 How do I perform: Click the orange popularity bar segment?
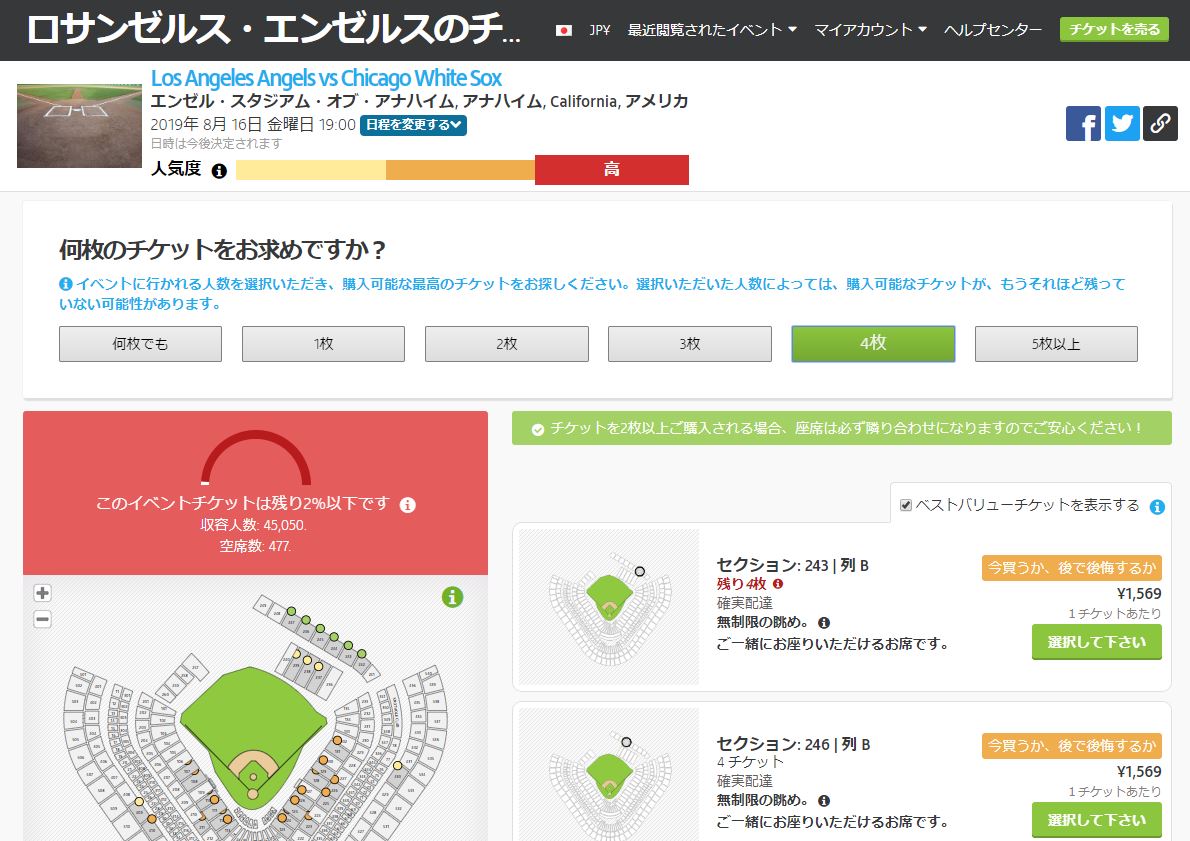click(x=461, y=170)
